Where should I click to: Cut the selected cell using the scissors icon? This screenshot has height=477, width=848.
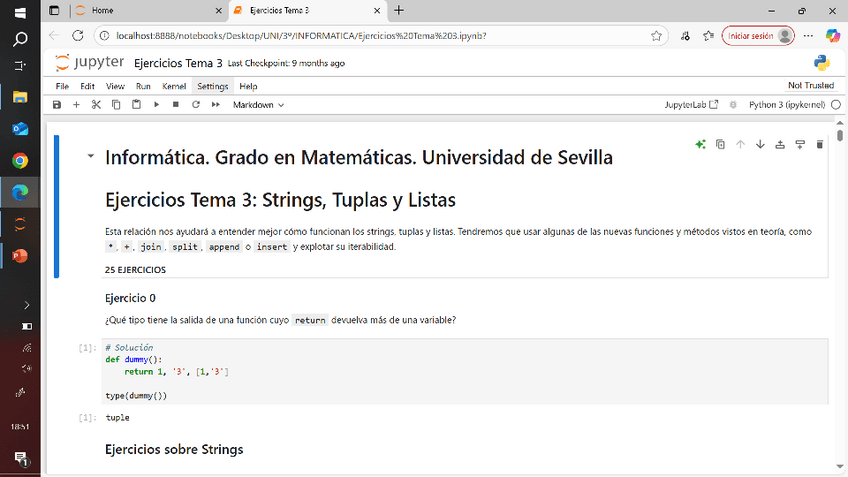(x=96, y=104)
